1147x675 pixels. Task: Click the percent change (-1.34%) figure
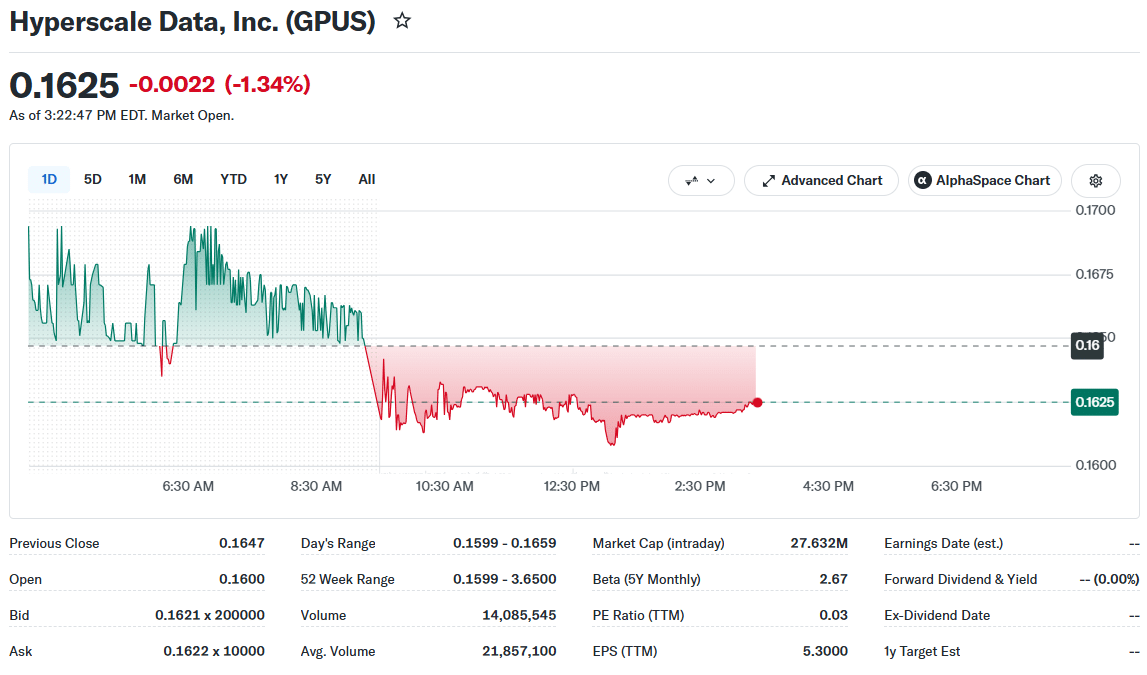[267, 84]
